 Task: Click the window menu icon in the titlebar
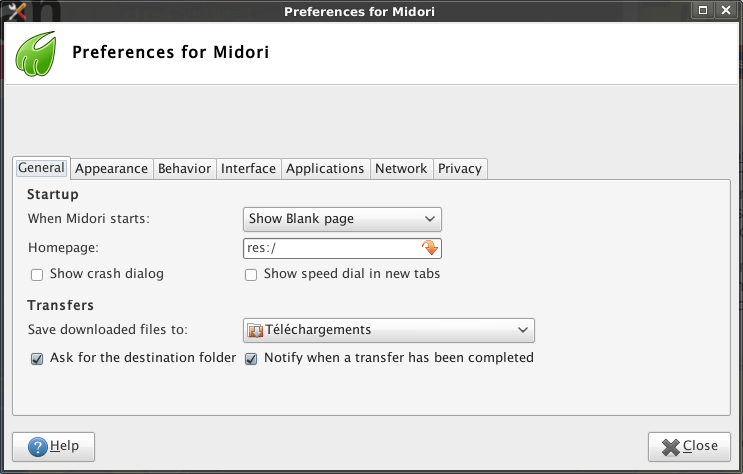click(14, 11)
